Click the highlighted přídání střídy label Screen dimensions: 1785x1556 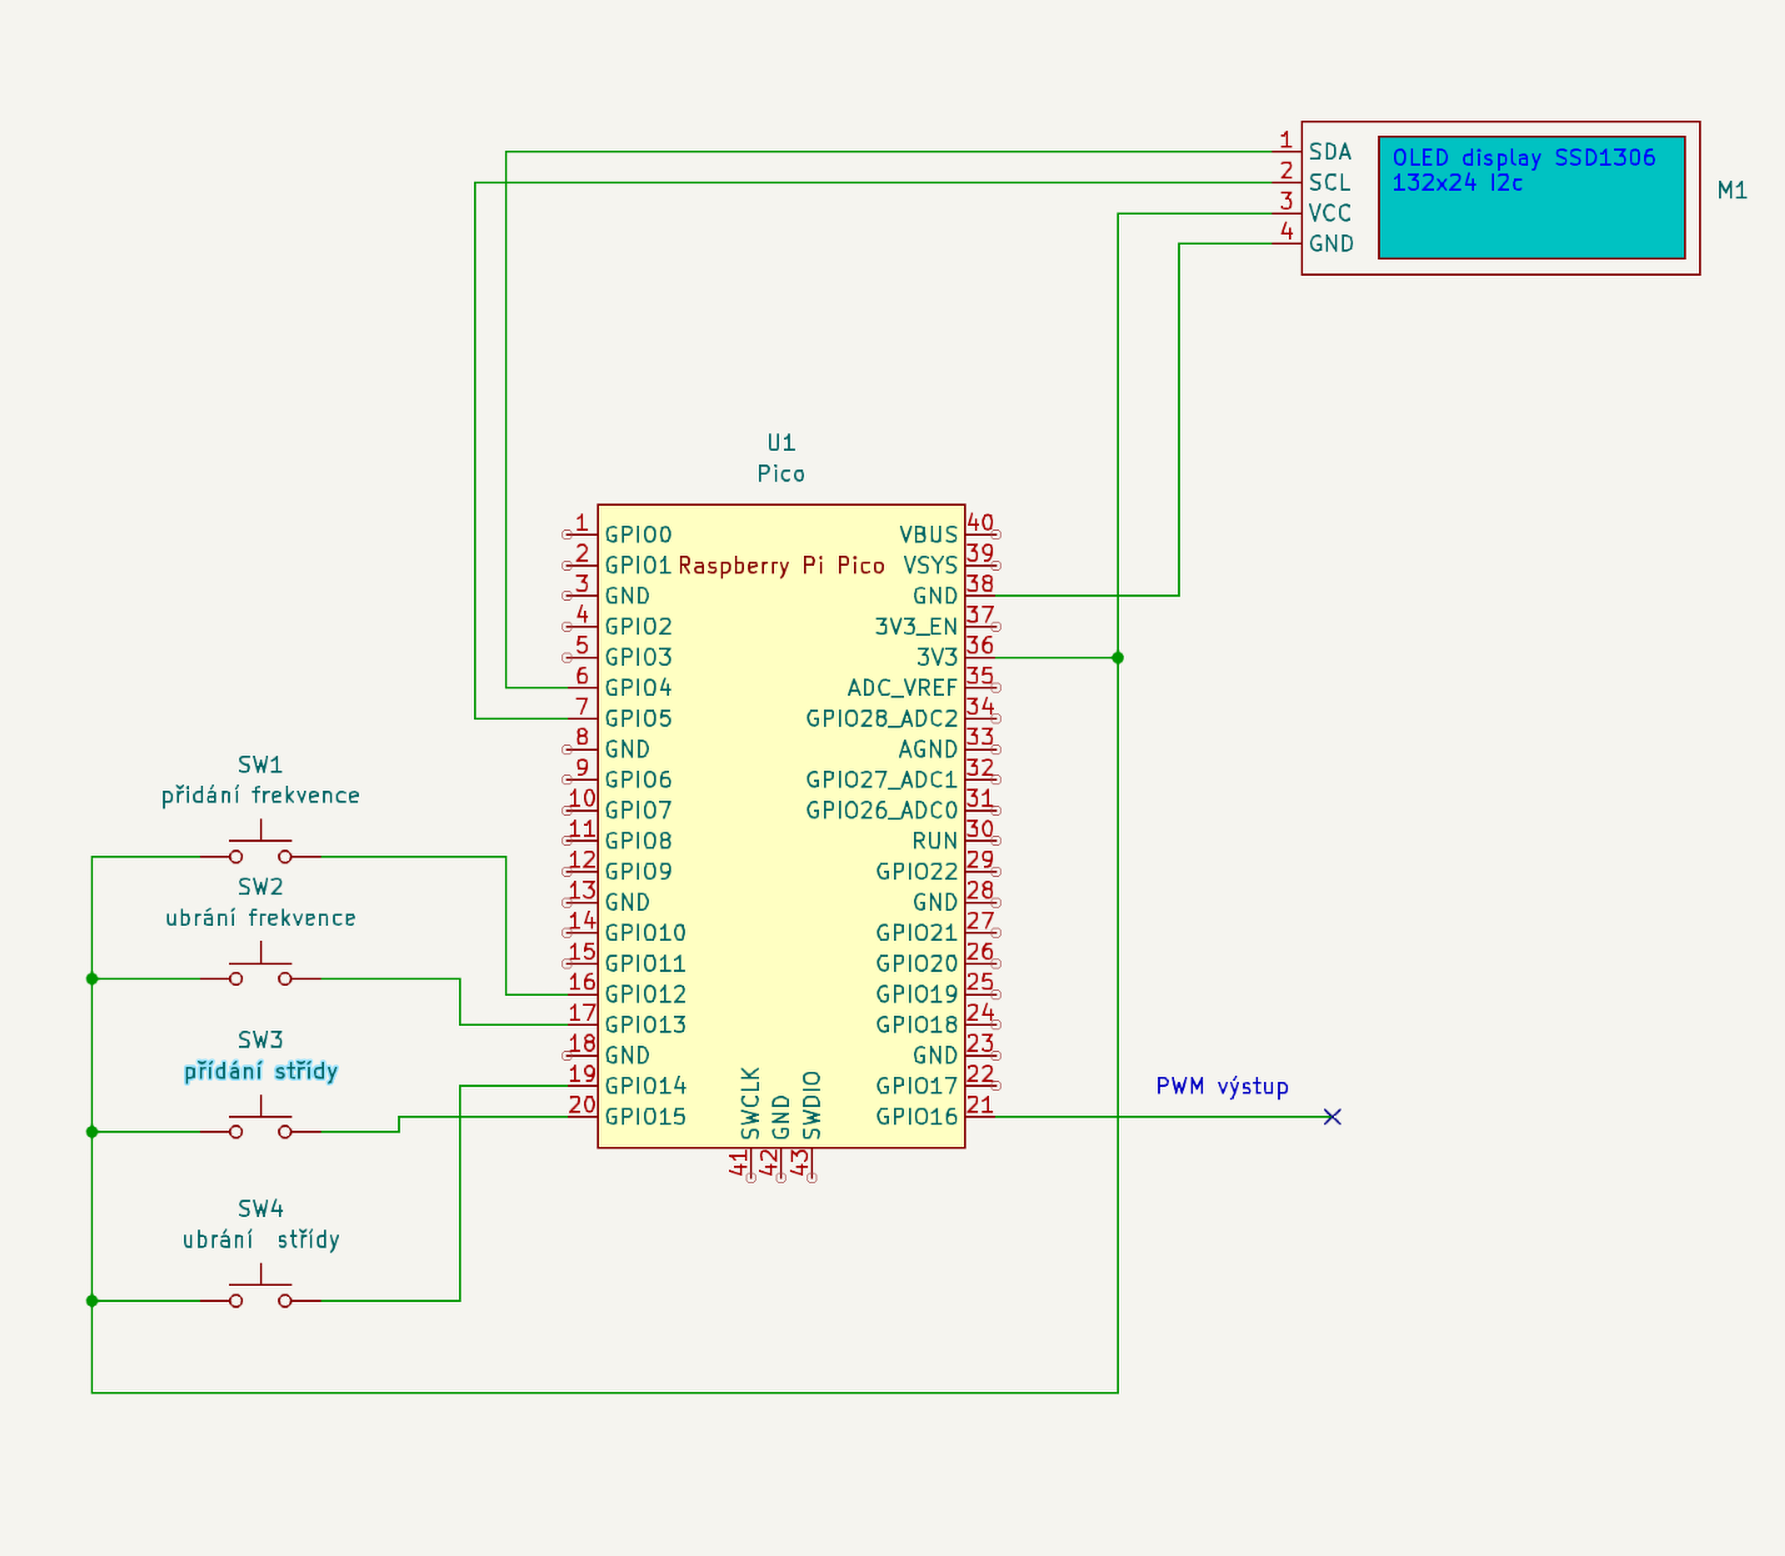(x=260, y=1070)
